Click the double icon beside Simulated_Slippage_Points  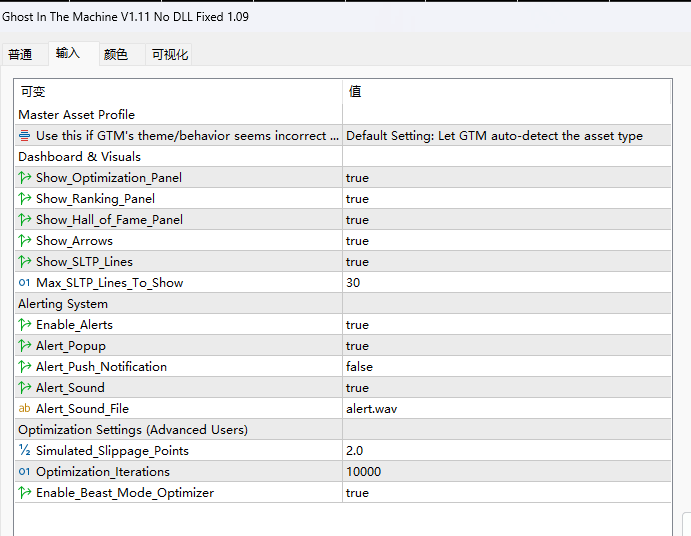(25, 450)
